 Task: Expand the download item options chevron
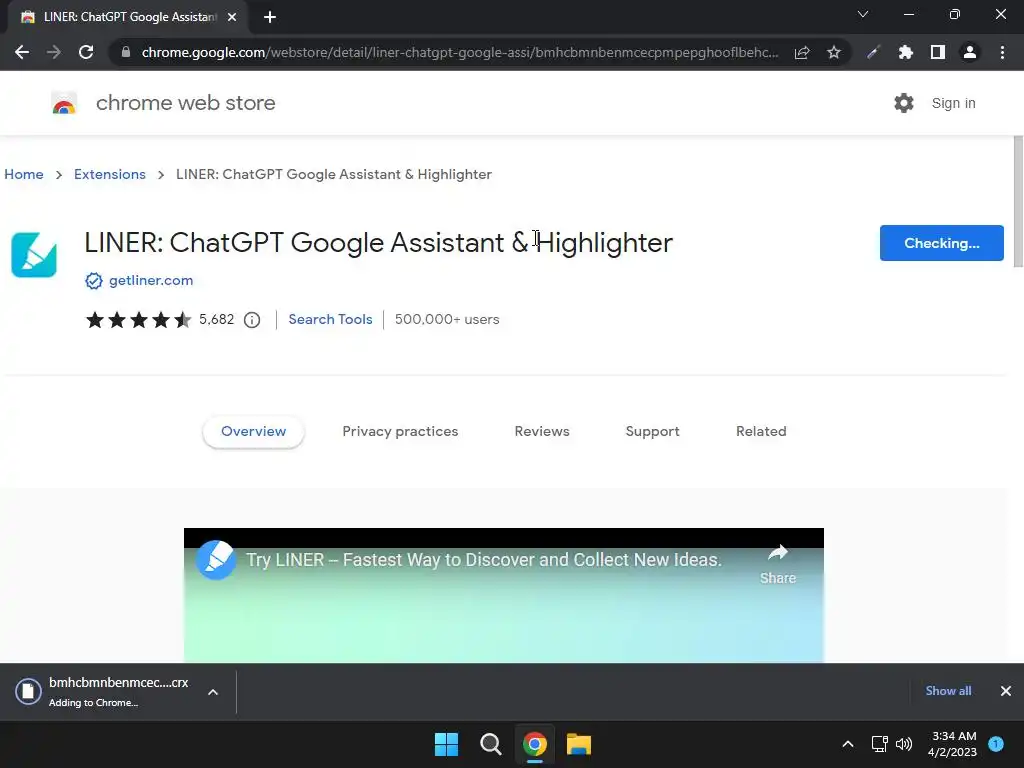tap(213, 692)
